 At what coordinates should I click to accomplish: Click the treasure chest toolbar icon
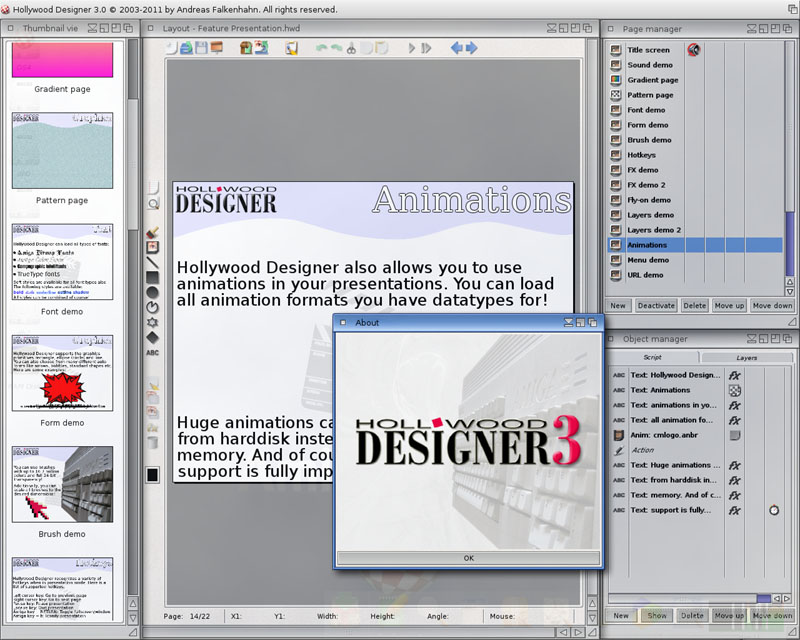[246, 48]
